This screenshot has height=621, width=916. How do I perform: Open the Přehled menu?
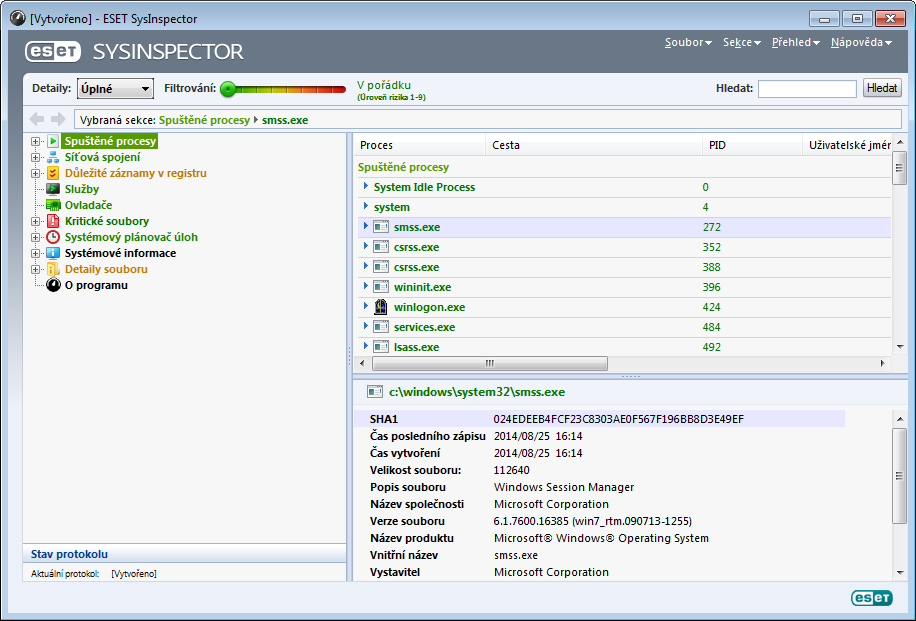(795, 42)
